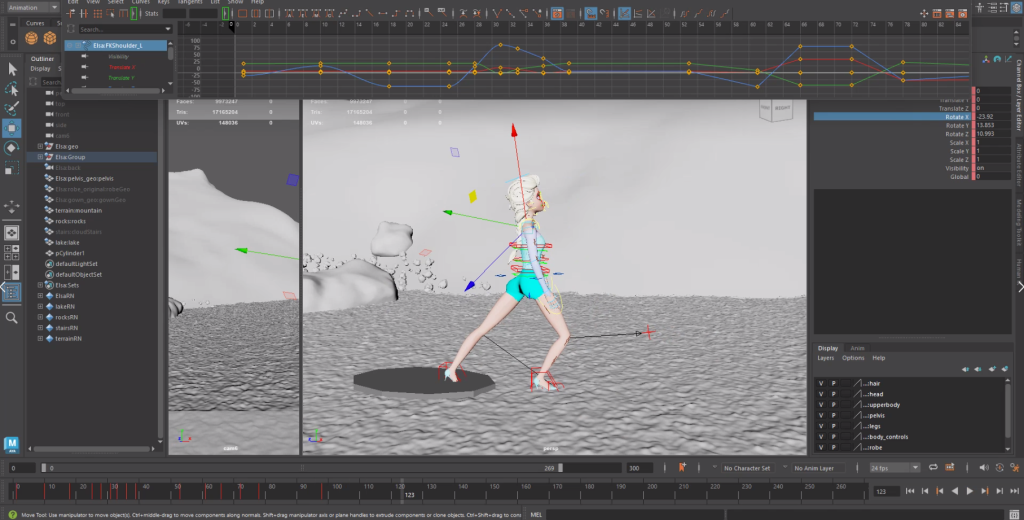
Task: Click the Graph Editor insert keys tool icon
Action: coord(83,13)
